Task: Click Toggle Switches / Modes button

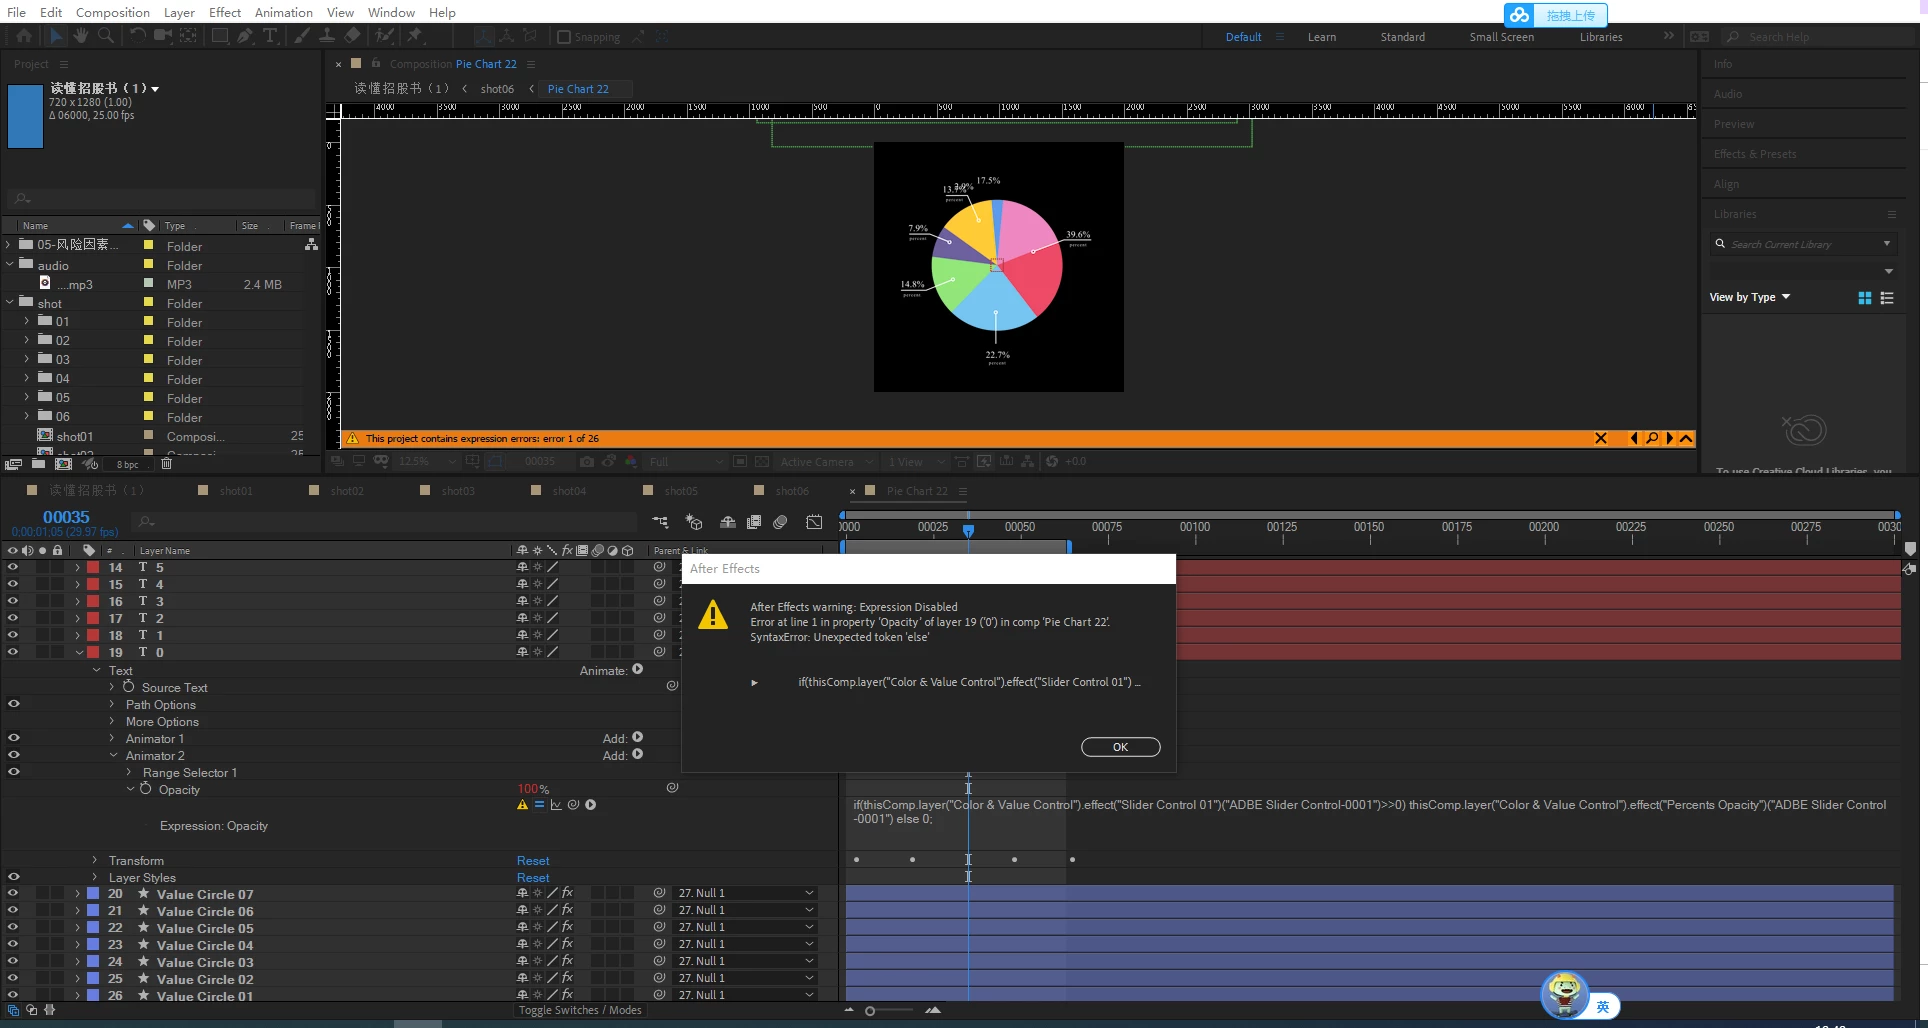Action: click(580, 1010)
